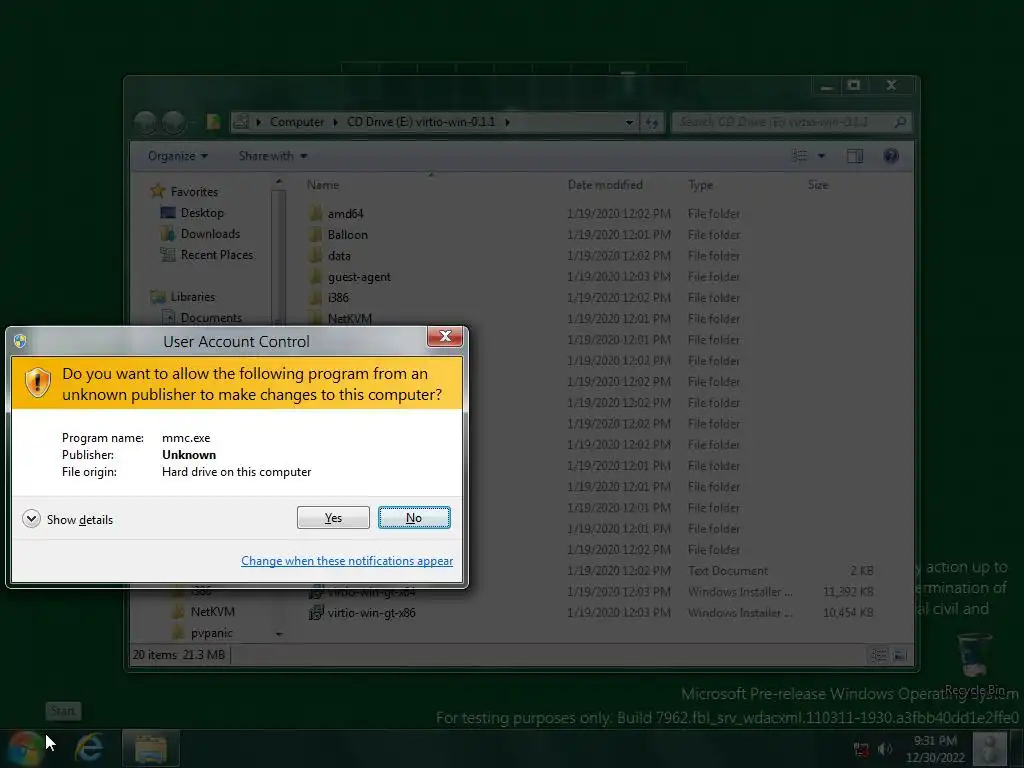Open dropdown arrow after virtio-win-0.1.1 breadcrumb
Image resolution: width=1024 pixels, height=768 pixels.
(507, 122)
